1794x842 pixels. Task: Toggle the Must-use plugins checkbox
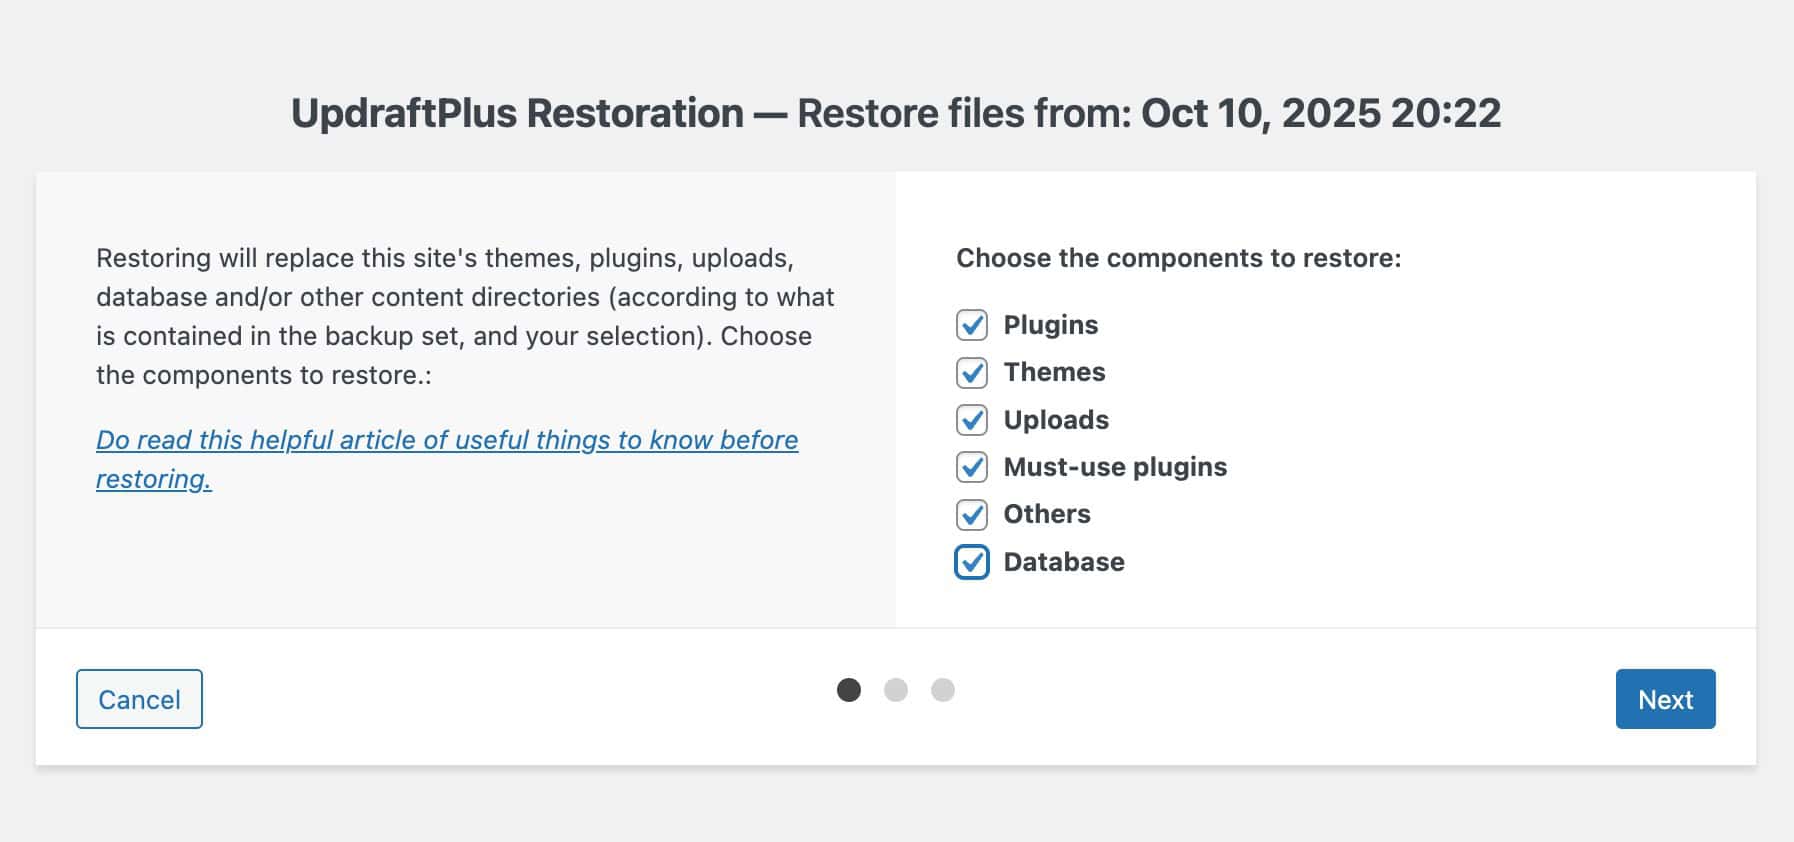point(972,467)
